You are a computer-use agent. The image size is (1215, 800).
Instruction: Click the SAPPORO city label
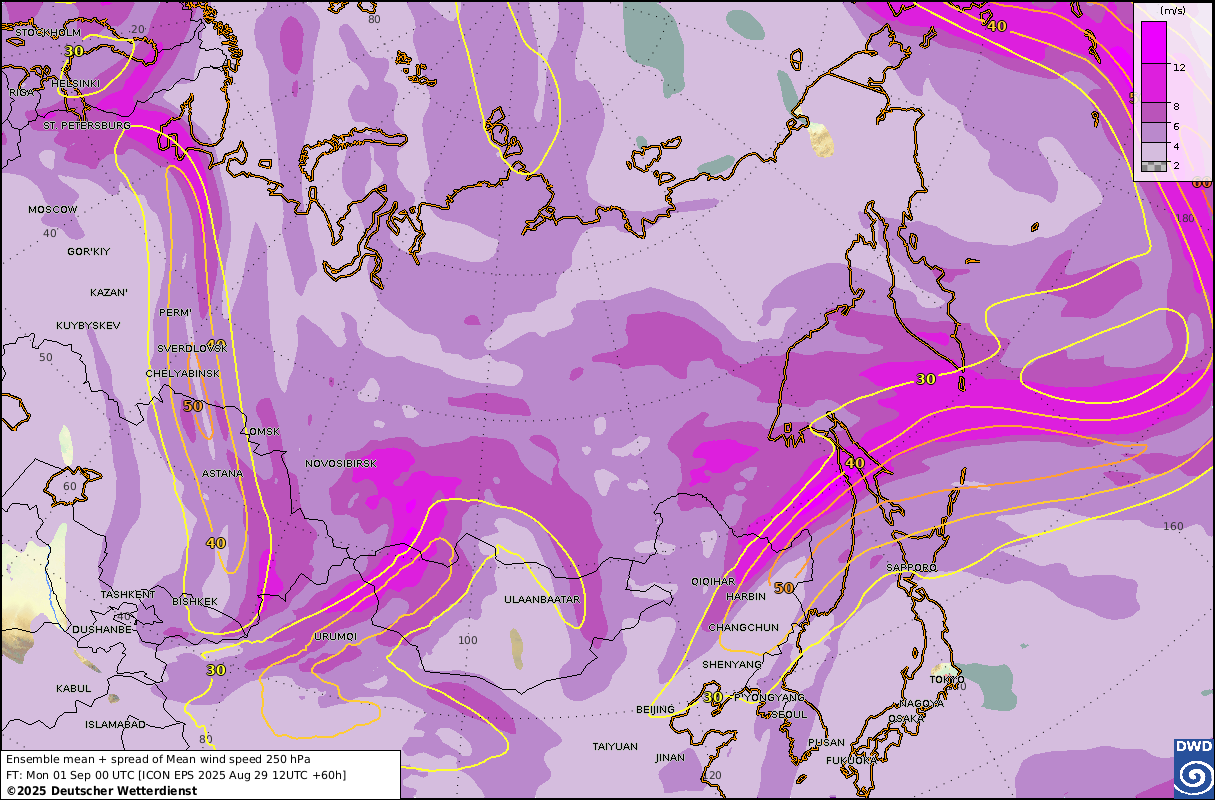click(x=912, y=568)
